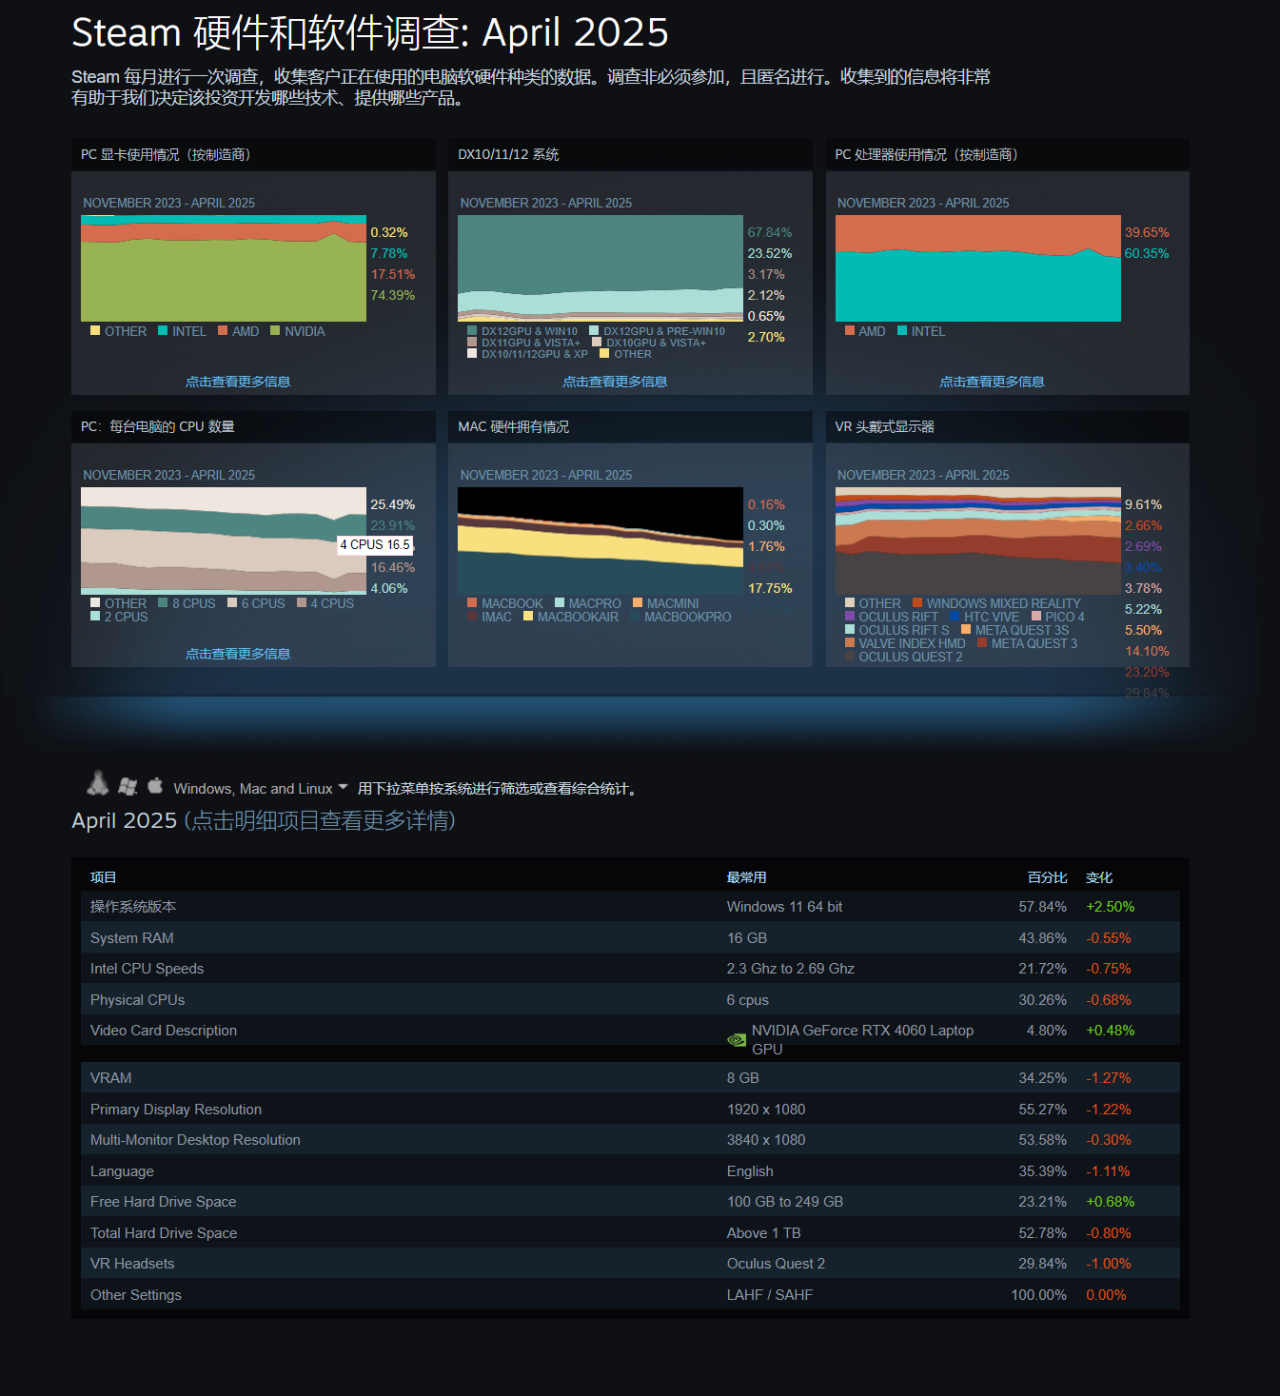
Task: Click the teal INTEL legend swatch in processor chart
Action: 902,331
